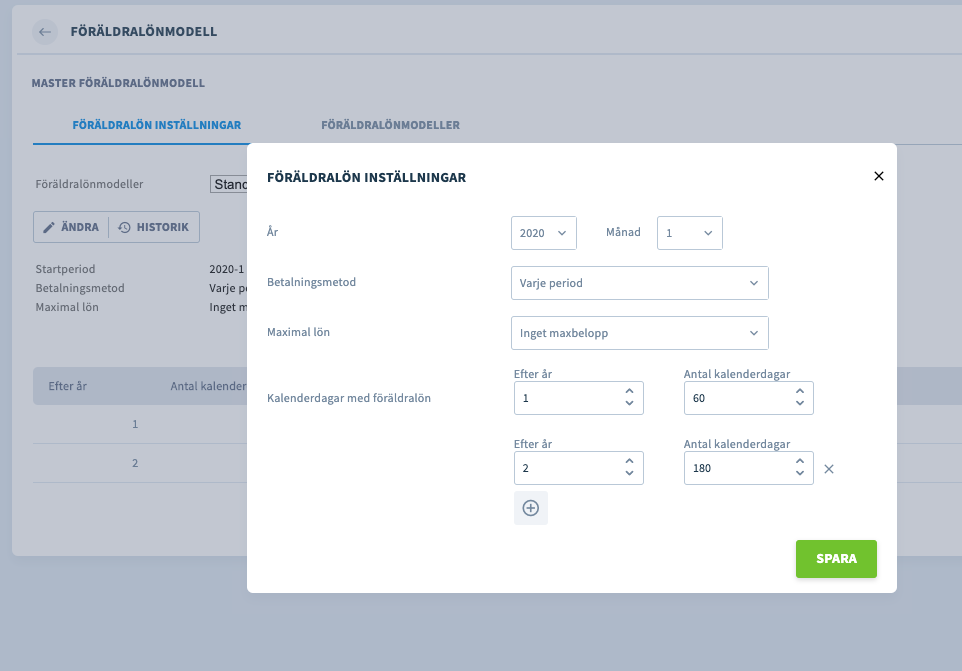Switch to Föräldralönmodeller tab
The image size is (962, 671).
[x=390, y=125]
